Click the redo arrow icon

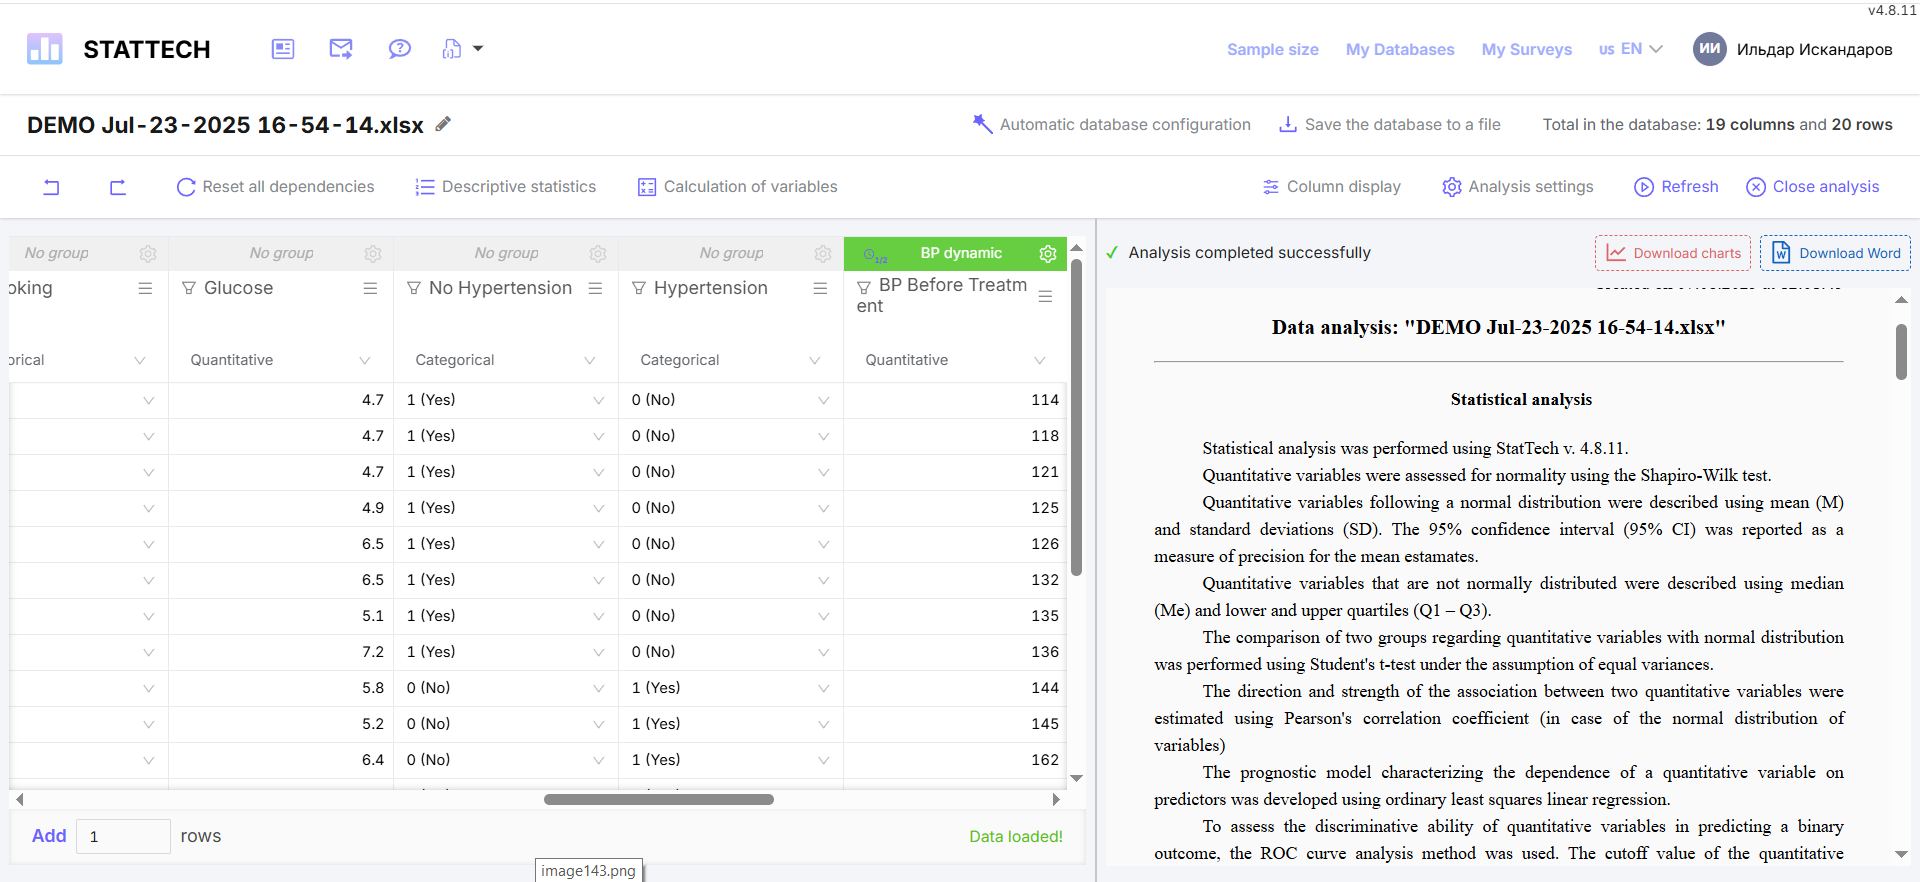(118, 187)
